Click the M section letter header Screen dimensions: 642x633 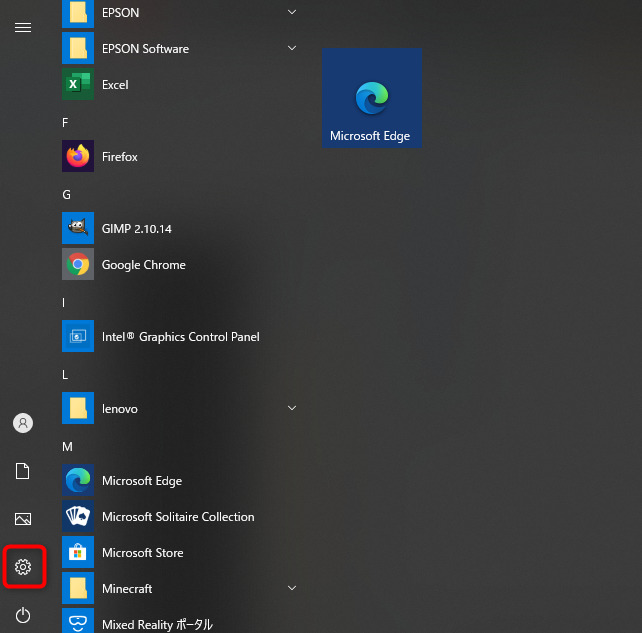point(68,447)
